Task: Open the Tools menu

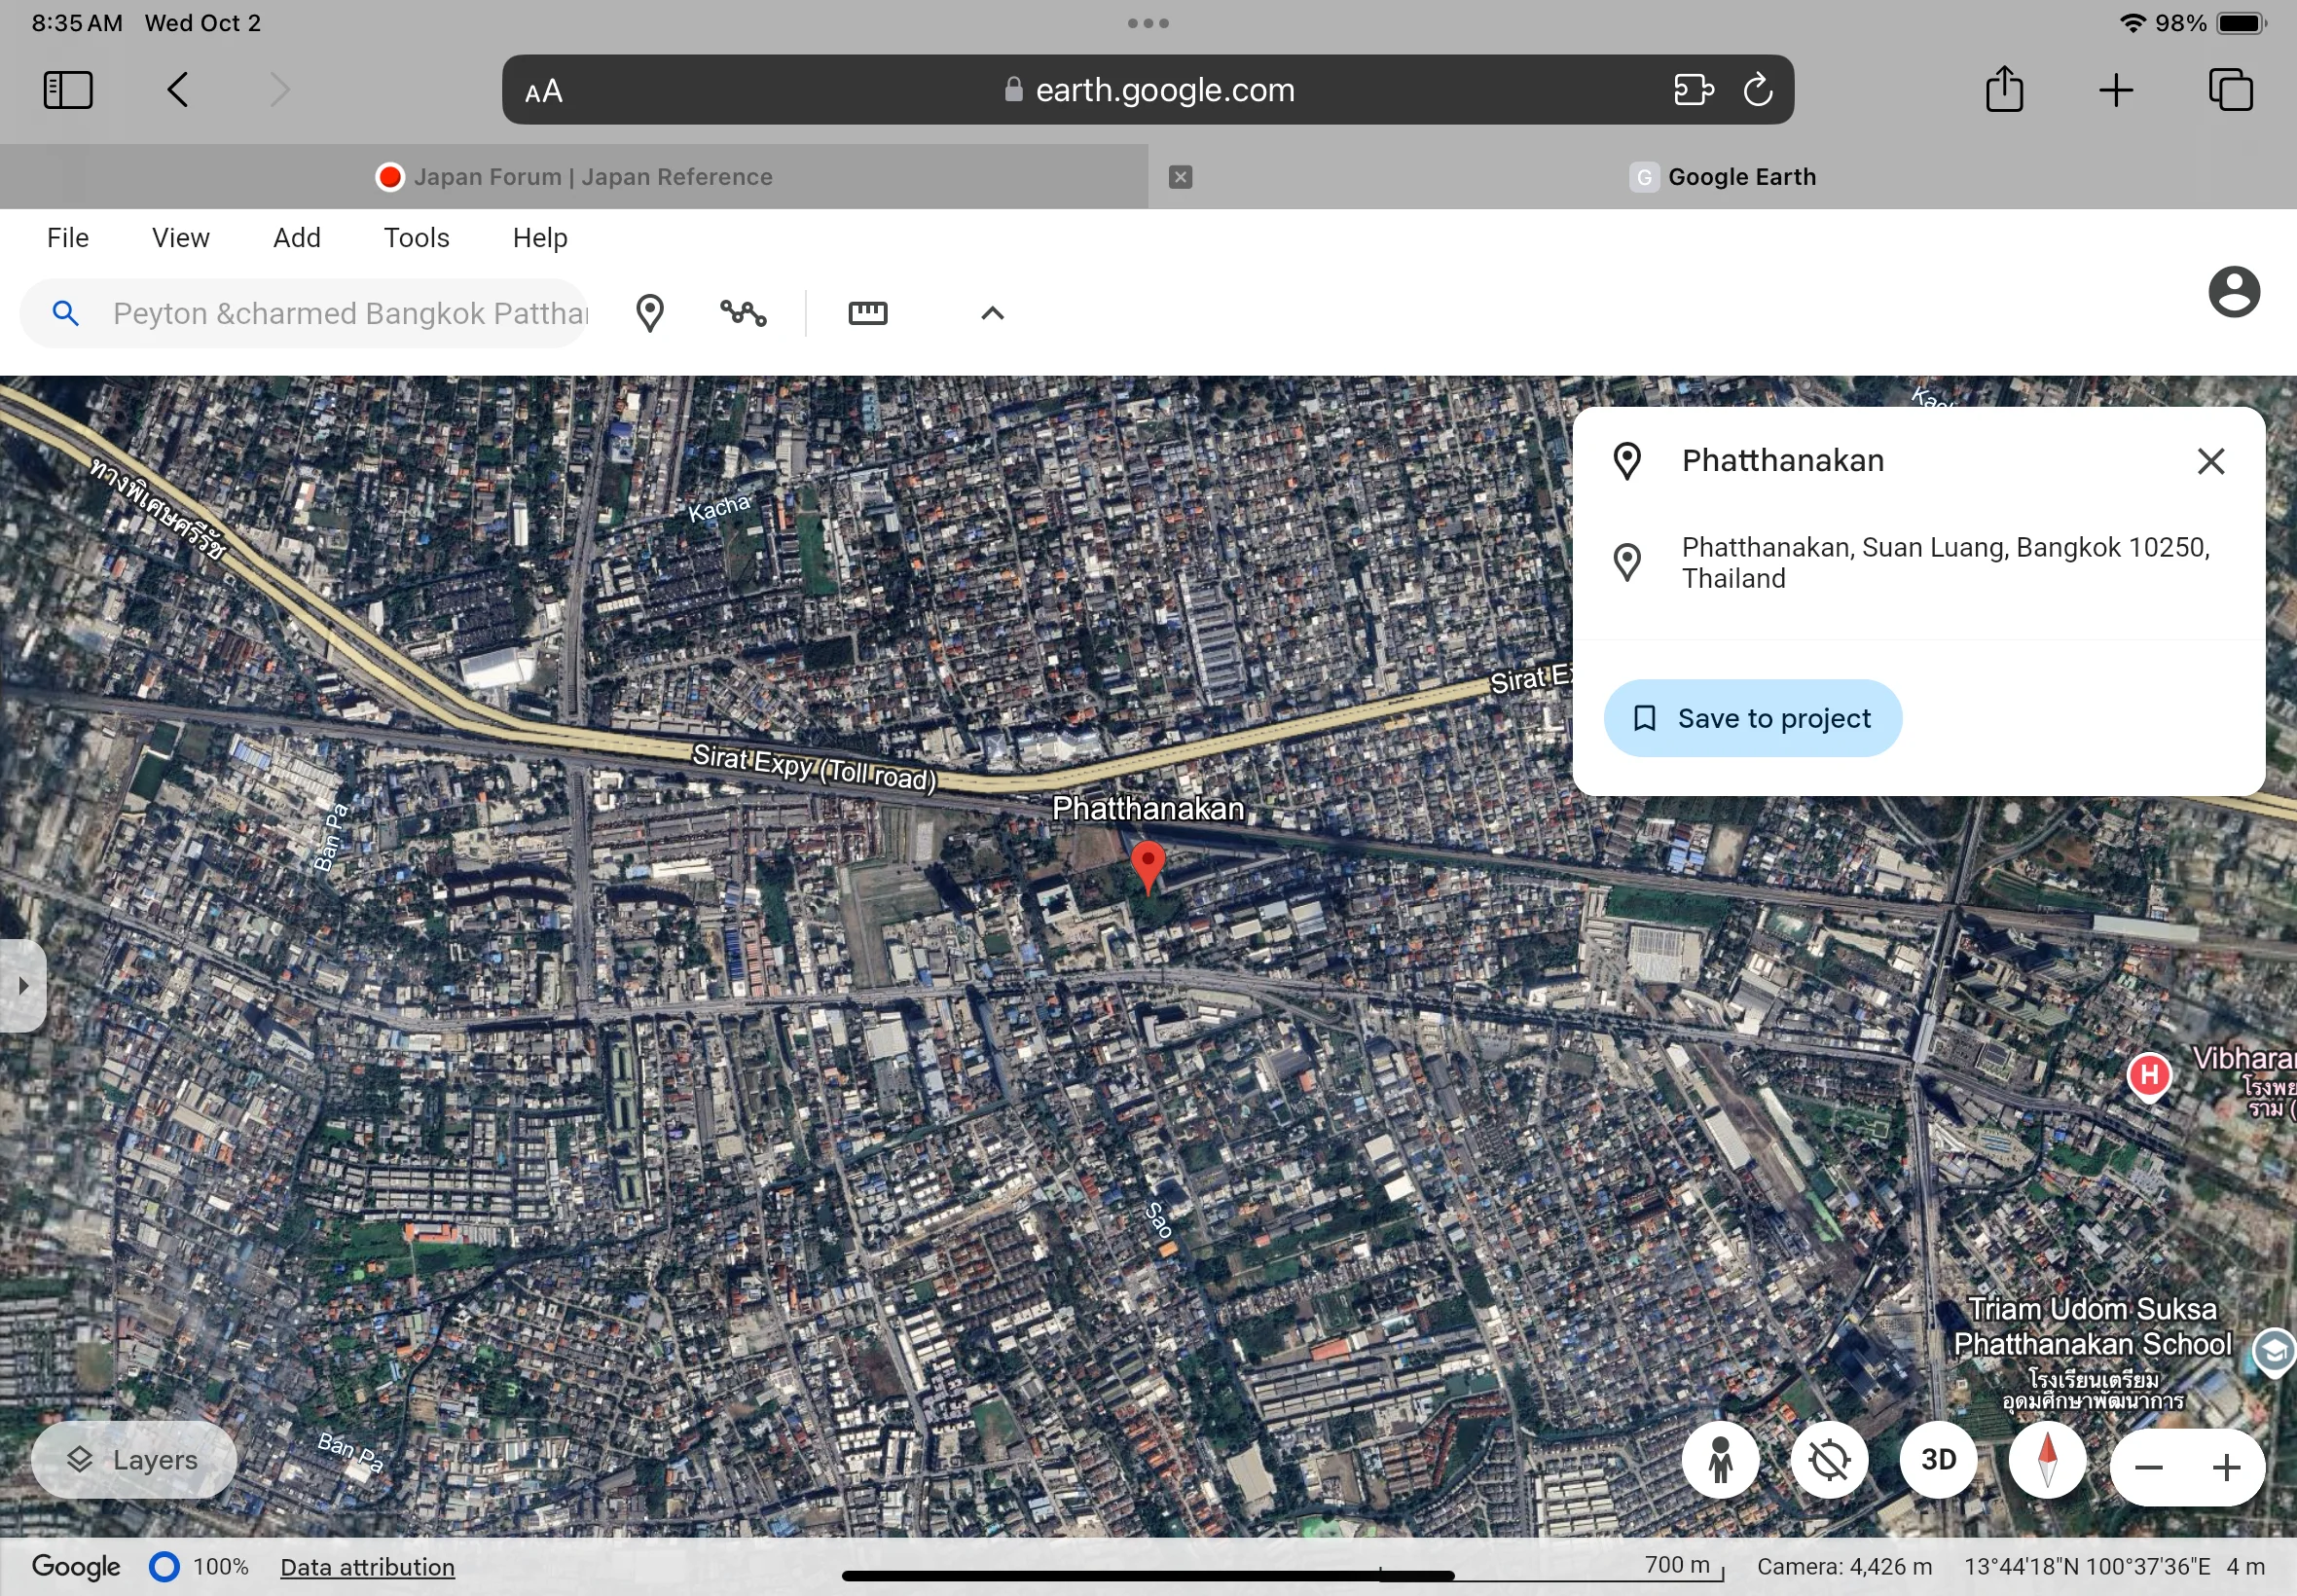Action: (416, 238)
